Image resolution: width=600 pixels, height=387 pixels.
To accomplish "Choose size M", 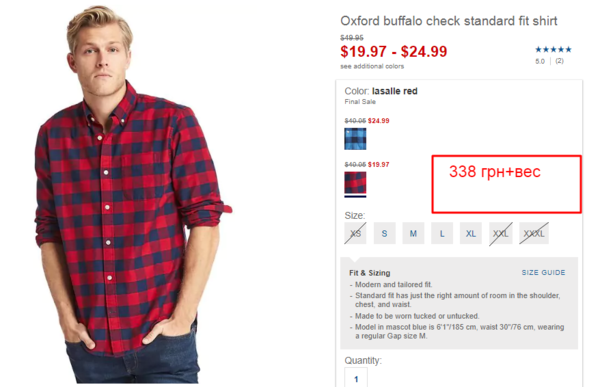I will 413,233.
